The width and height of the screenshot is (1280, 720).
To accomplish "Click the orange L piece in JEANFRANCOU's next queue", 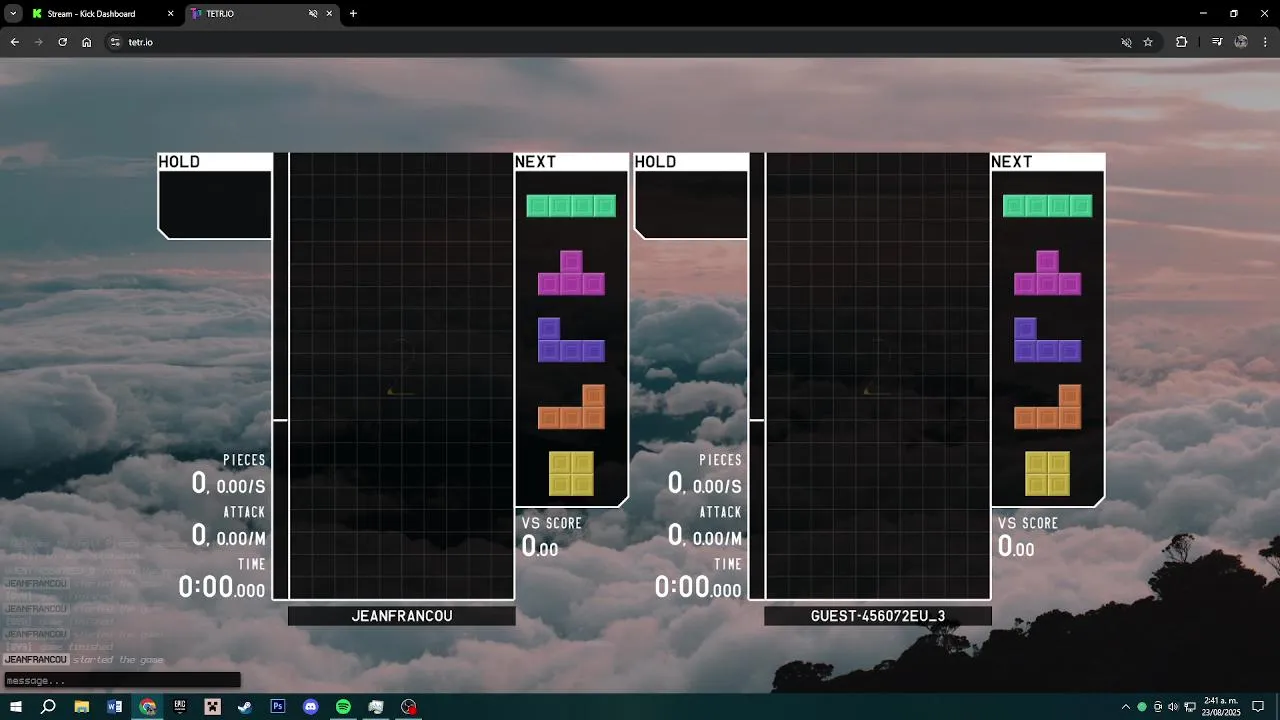I will tap(571, 407).
